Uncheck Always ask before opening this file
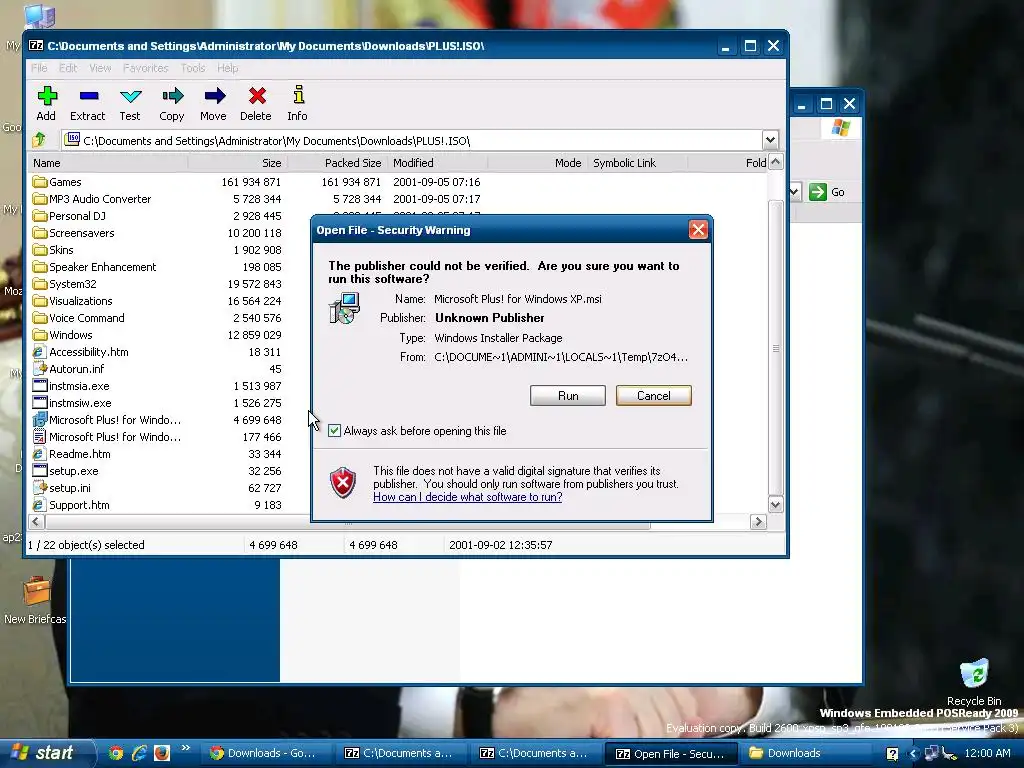 334,430
